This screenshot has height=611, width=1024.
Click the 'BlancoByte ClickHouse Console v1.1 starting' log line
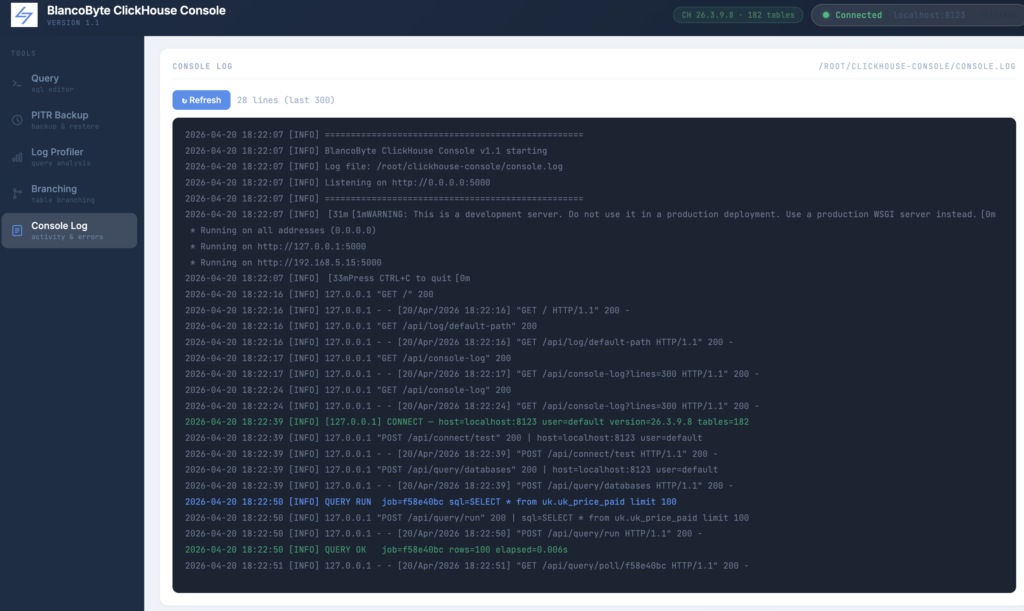tap(366, 151)
